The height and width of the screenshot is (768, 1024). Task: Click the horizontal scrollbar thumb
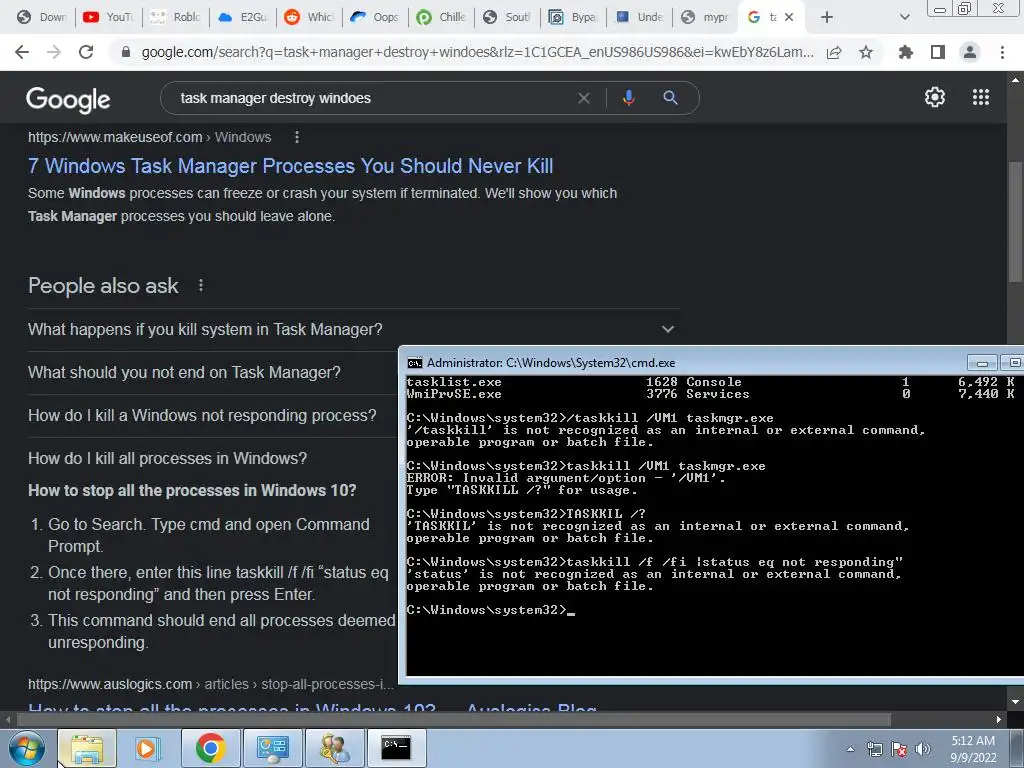click(x=454, y=719)
